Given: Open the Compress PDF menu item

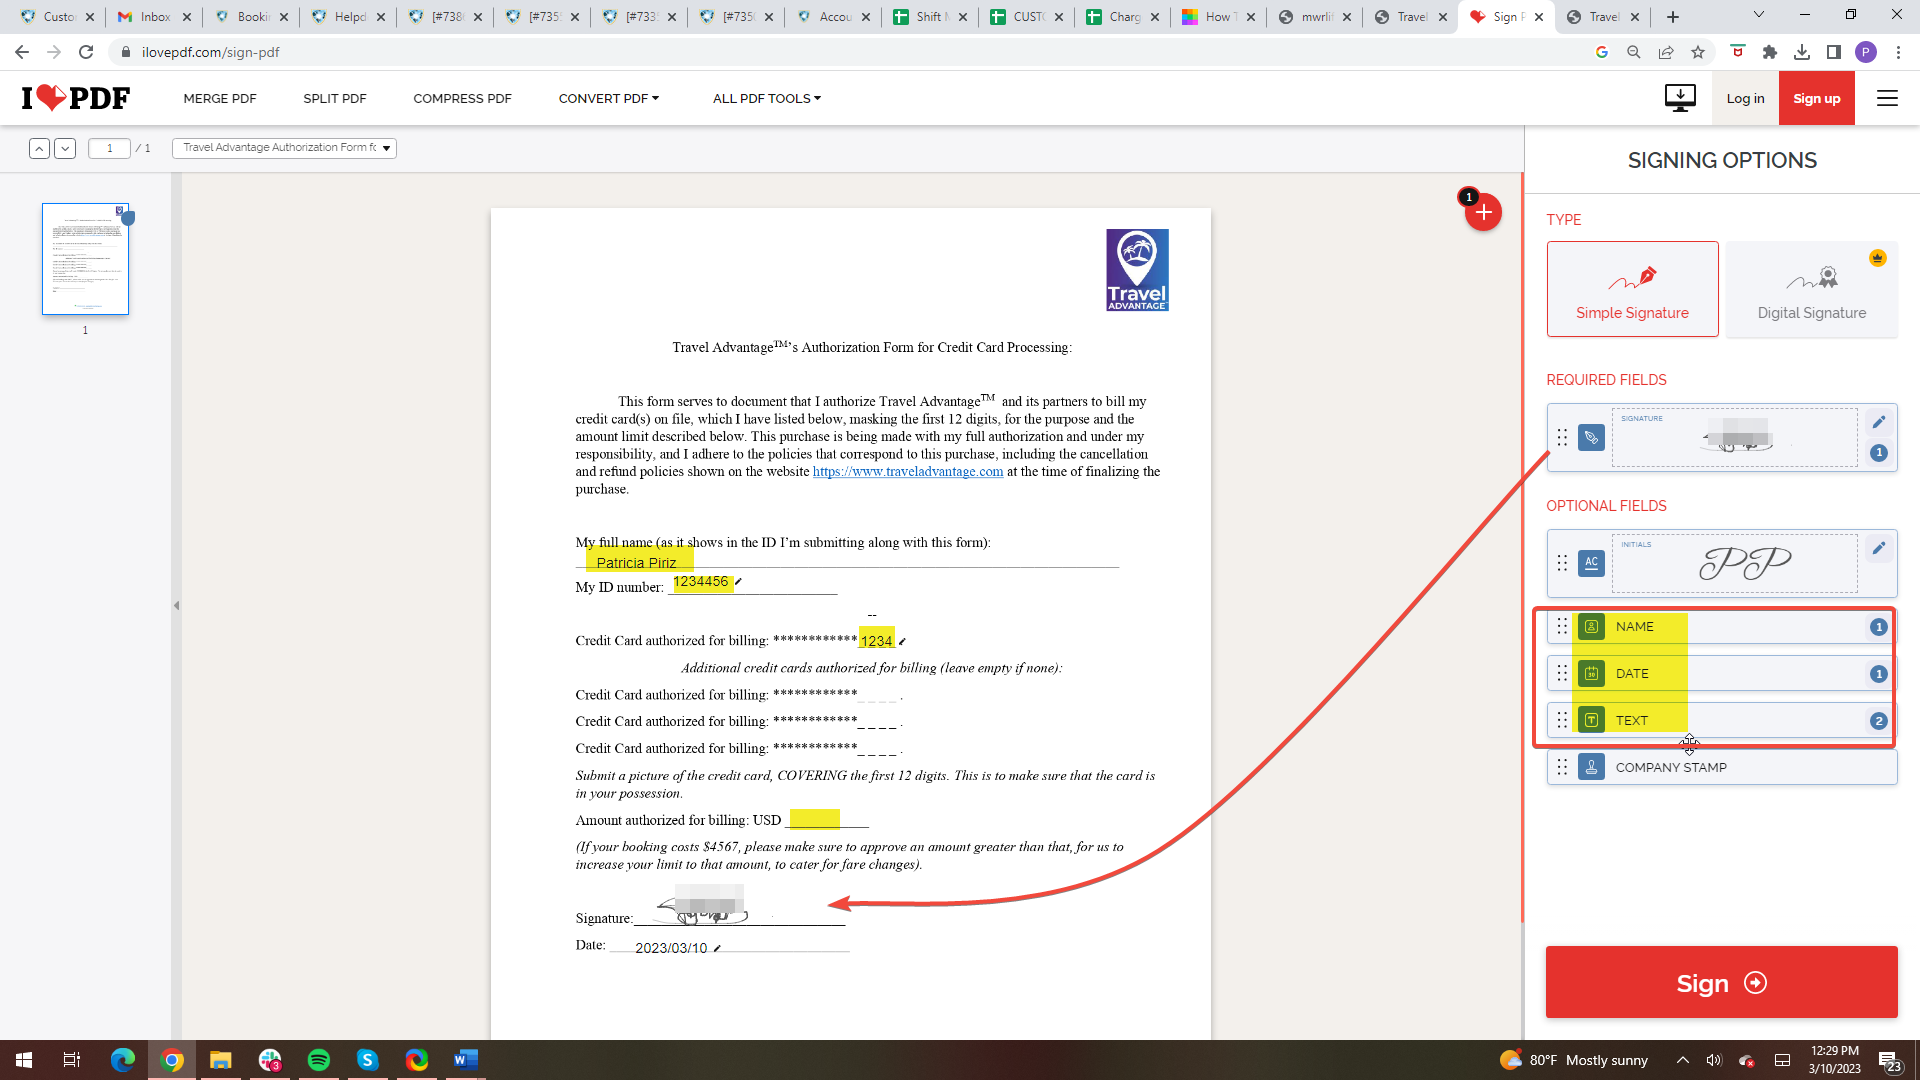Looking at the screenshot, I should tap(462, 98).
